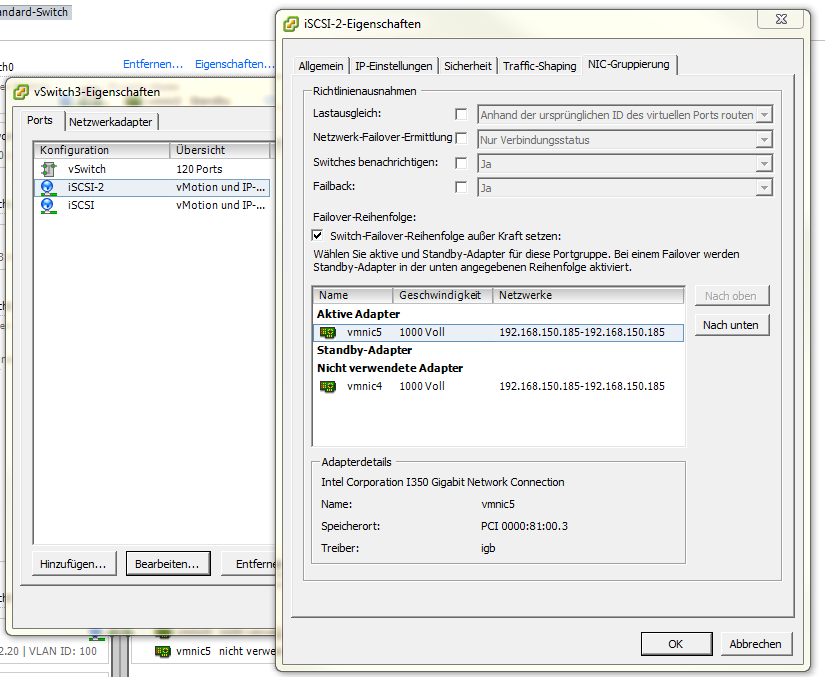Screen dimensions: 825x677
Task: Uncheck Switch-Failover-Reihenfolge außer Kraft setzen
Action: tap(318, 235)
